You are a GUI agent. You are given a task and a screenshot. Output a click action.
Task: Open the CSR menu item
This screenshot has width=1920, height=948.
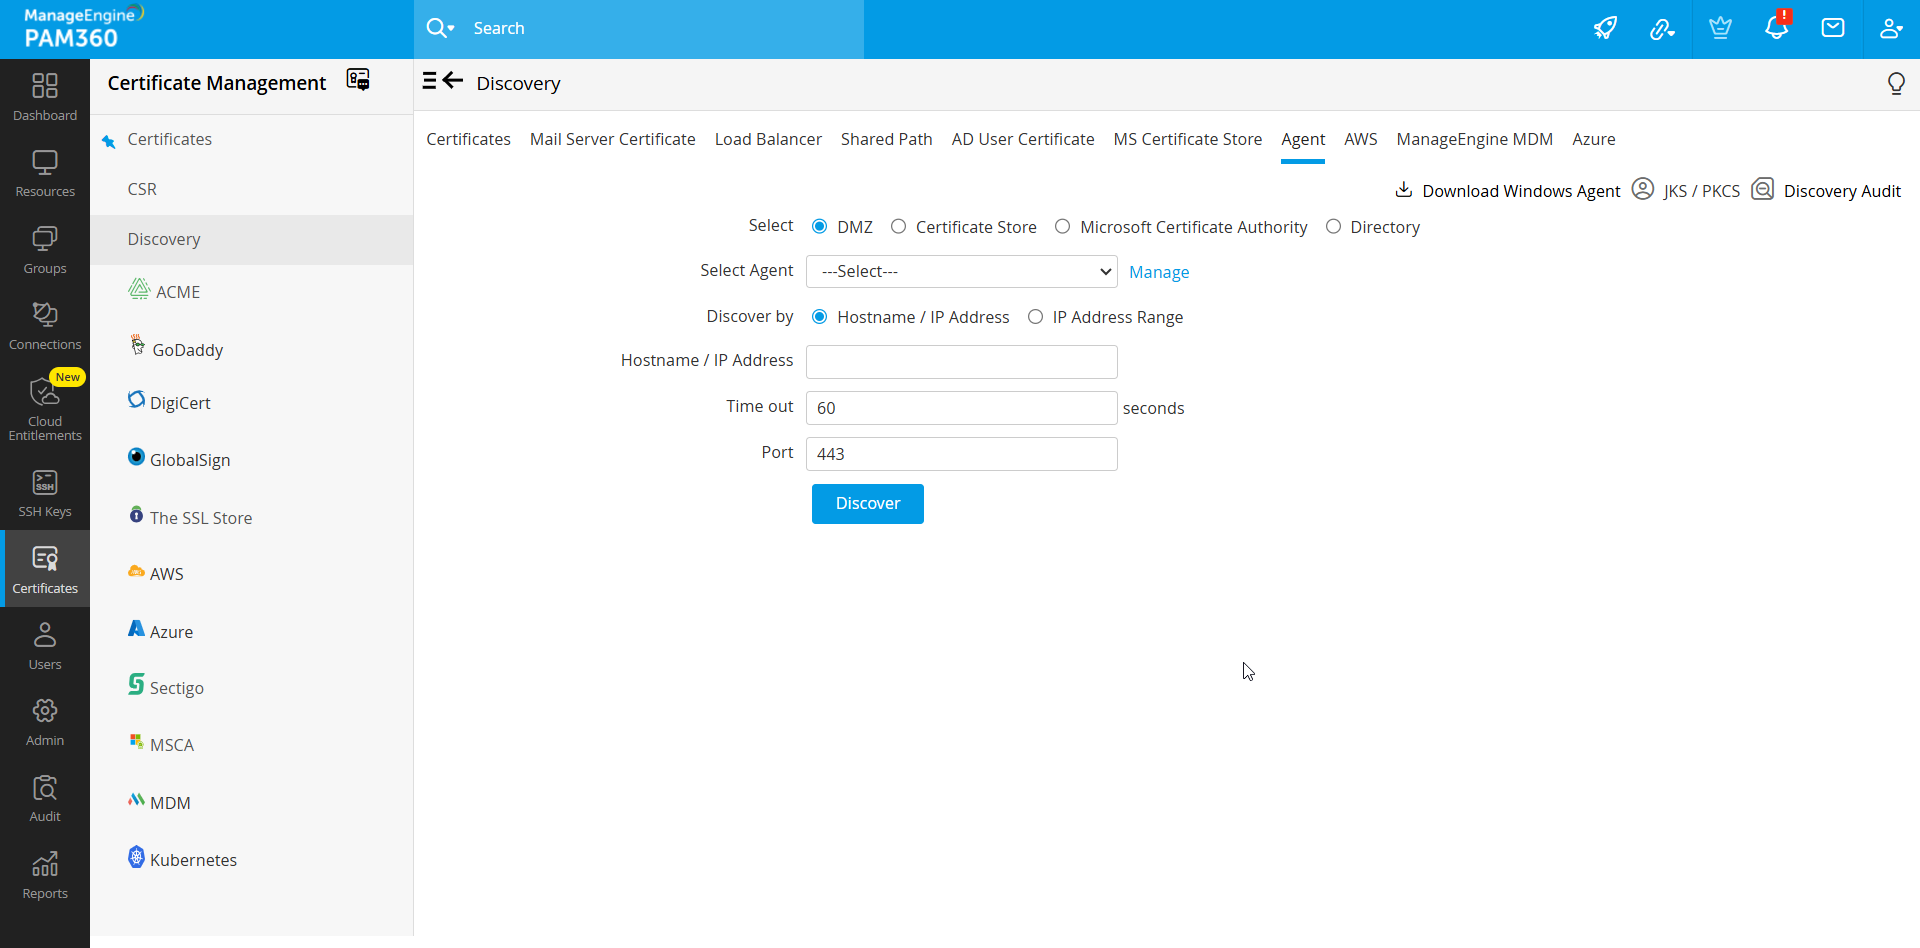pyautogui.click(x=142, y=189)
